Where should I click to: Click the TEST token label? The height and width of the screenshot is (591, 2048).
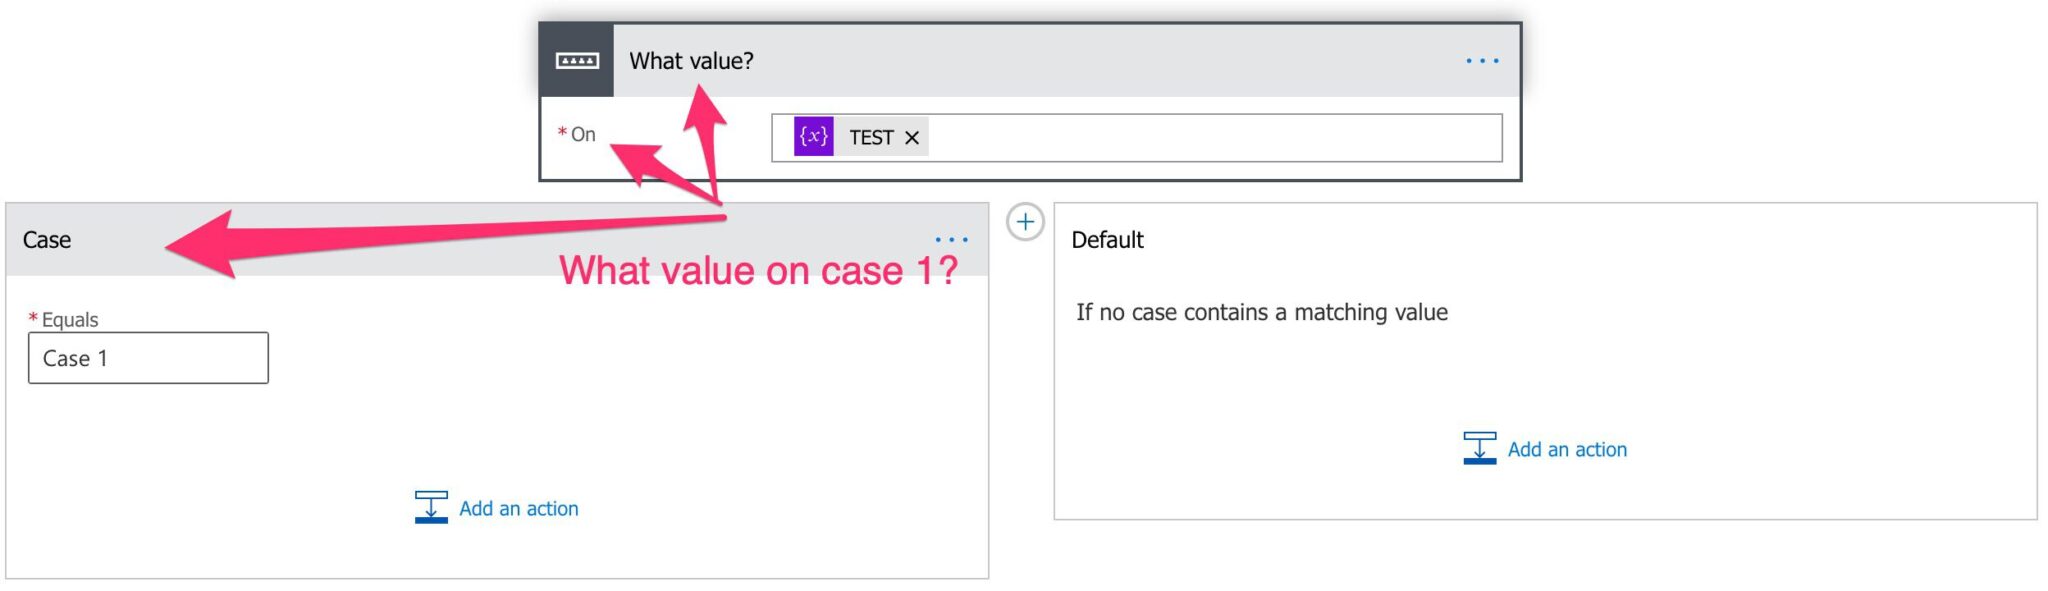[871, 138]
